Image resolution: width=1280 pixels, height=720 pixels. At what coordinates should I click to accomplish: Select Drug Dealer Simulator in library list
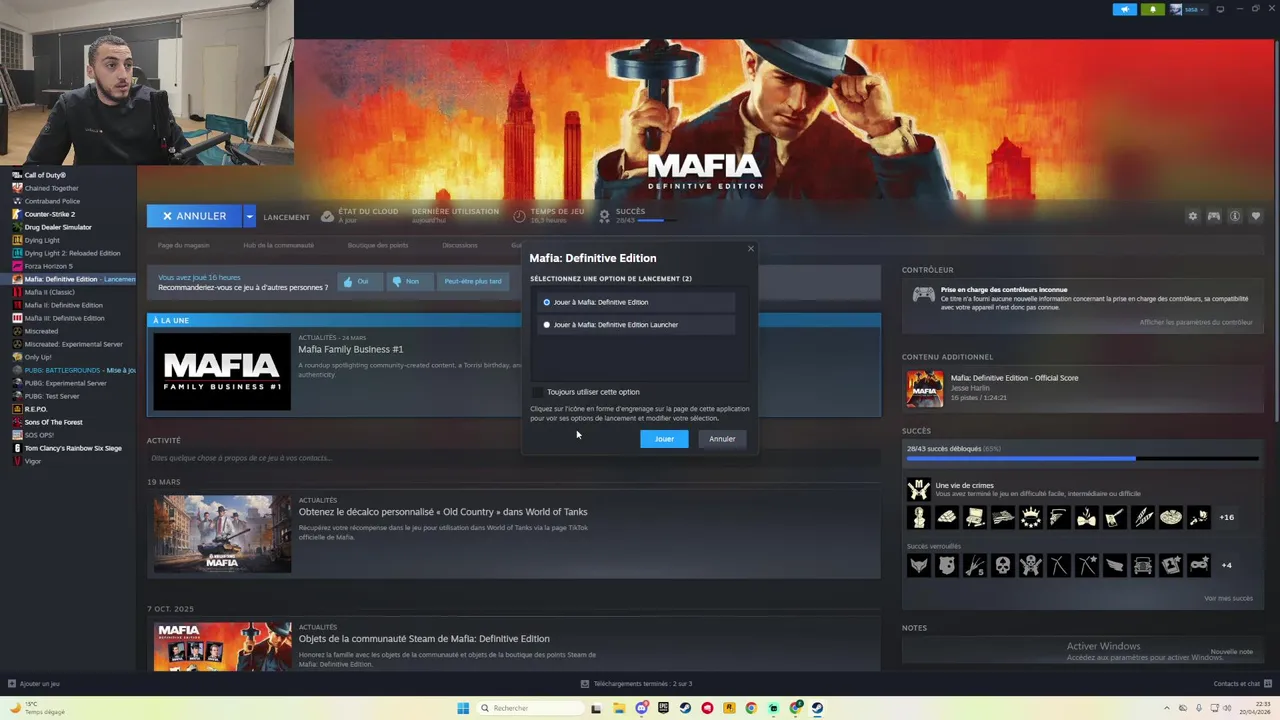point(57,227)
